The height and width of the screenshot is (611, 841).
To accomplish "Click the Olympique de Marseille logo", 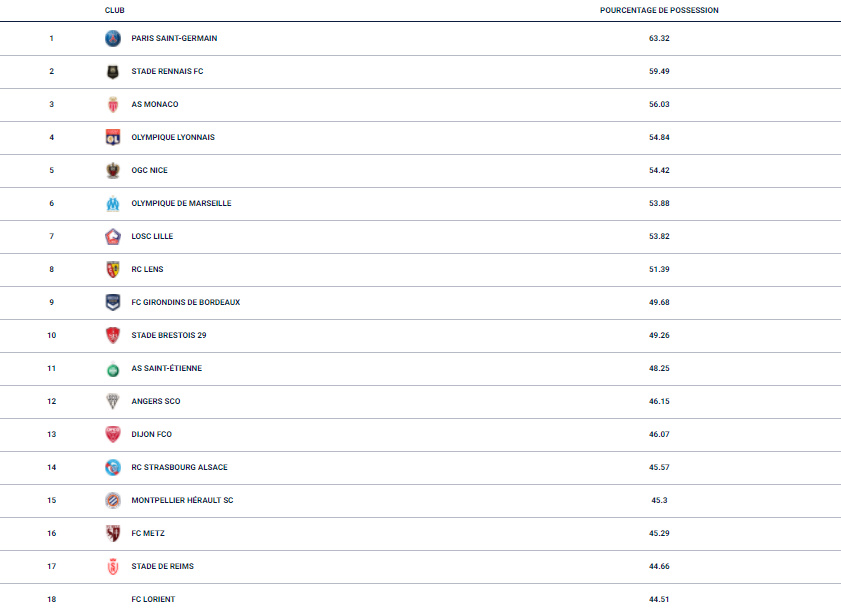I will point(113,203).
